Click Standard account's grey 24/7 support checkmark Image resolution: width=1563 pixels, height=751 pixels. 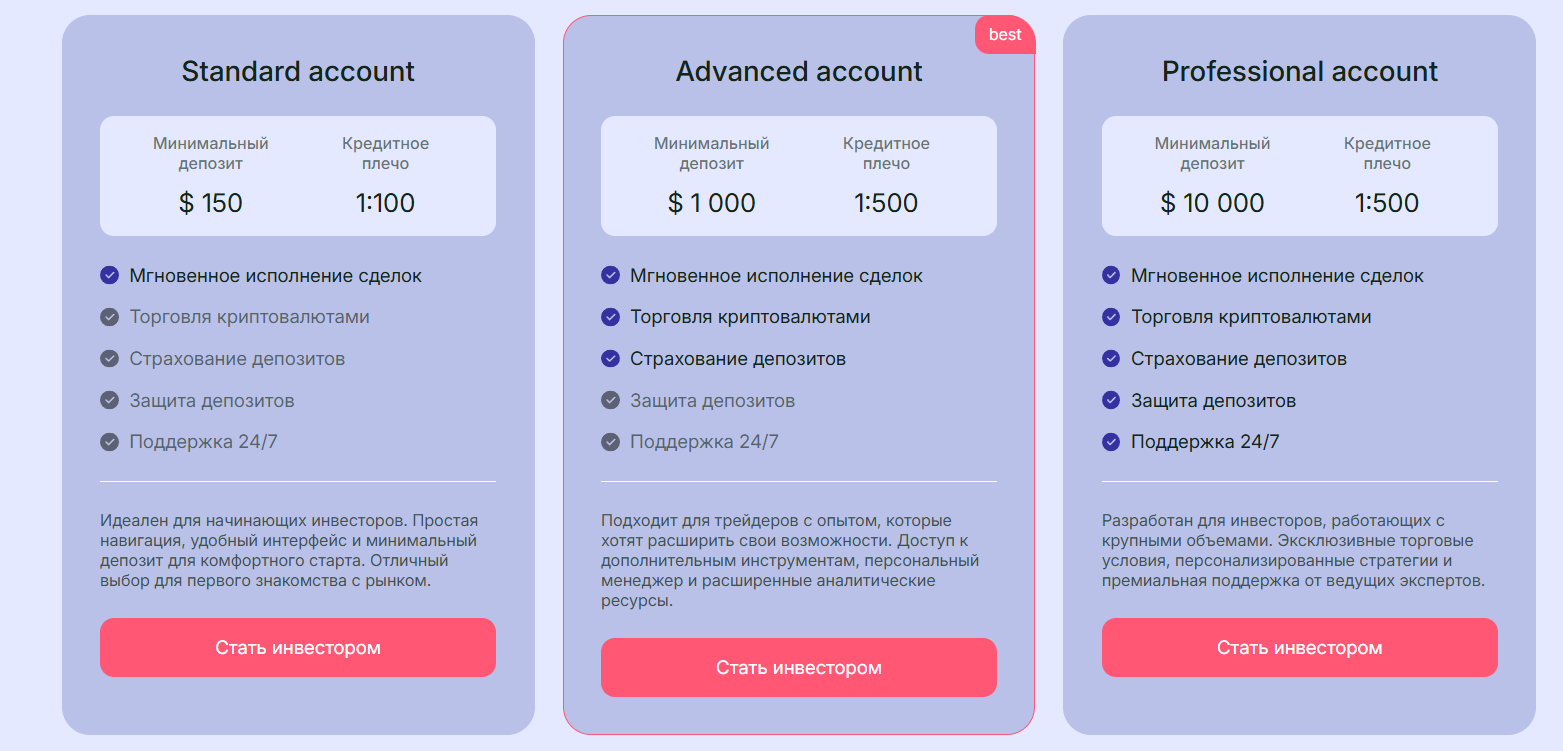[110, 442]
